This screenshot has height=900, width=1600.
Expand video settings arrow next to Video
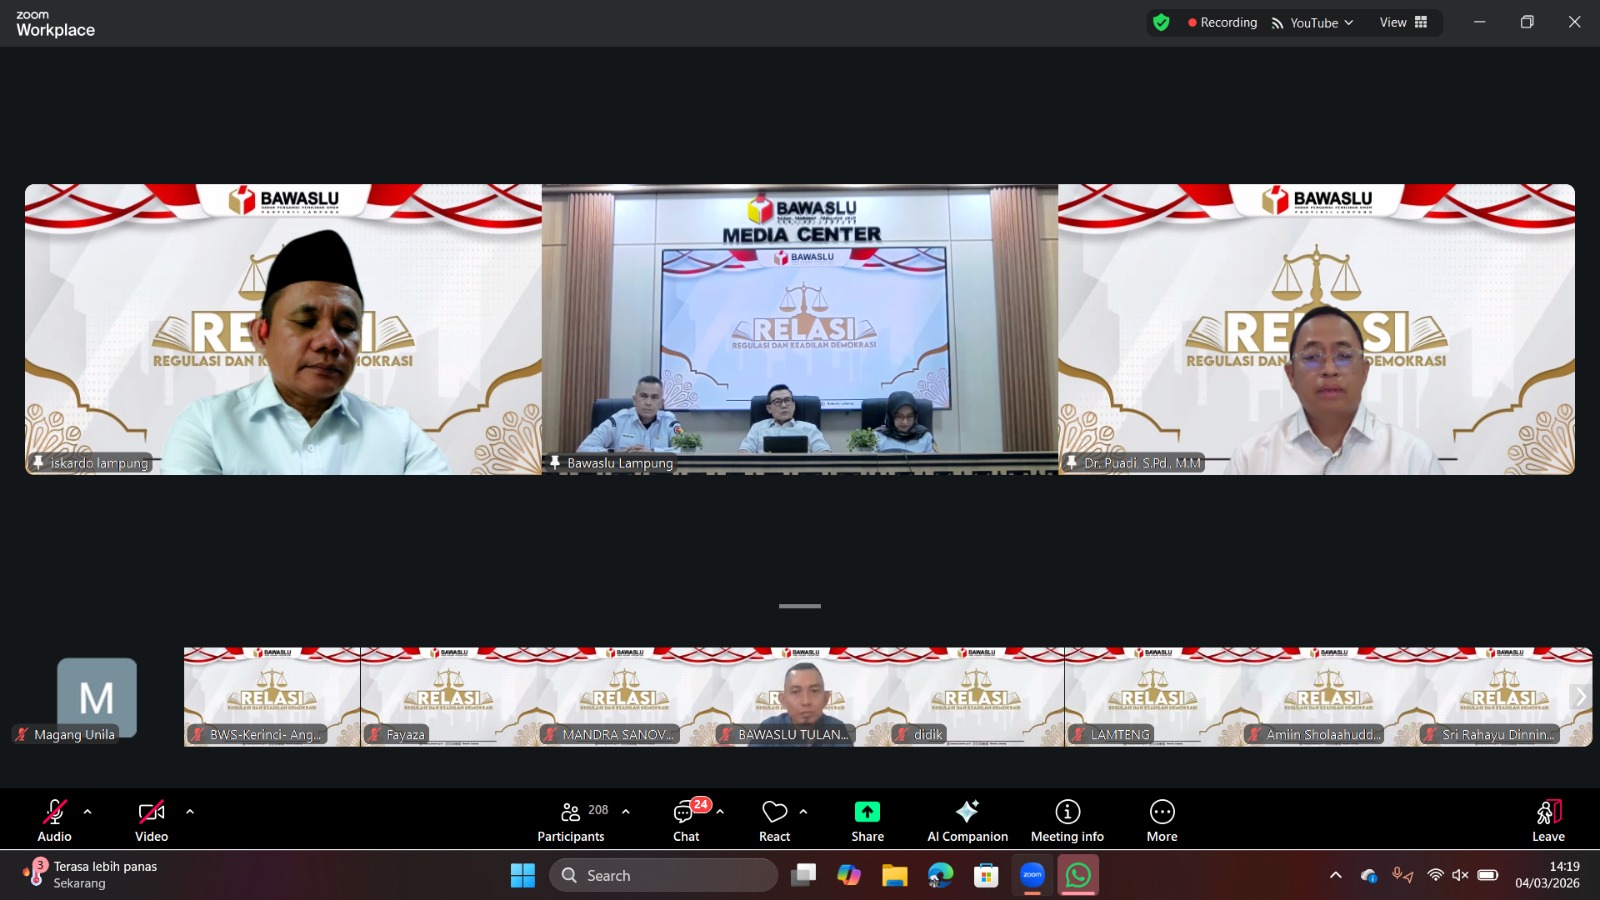pos(190,812)
